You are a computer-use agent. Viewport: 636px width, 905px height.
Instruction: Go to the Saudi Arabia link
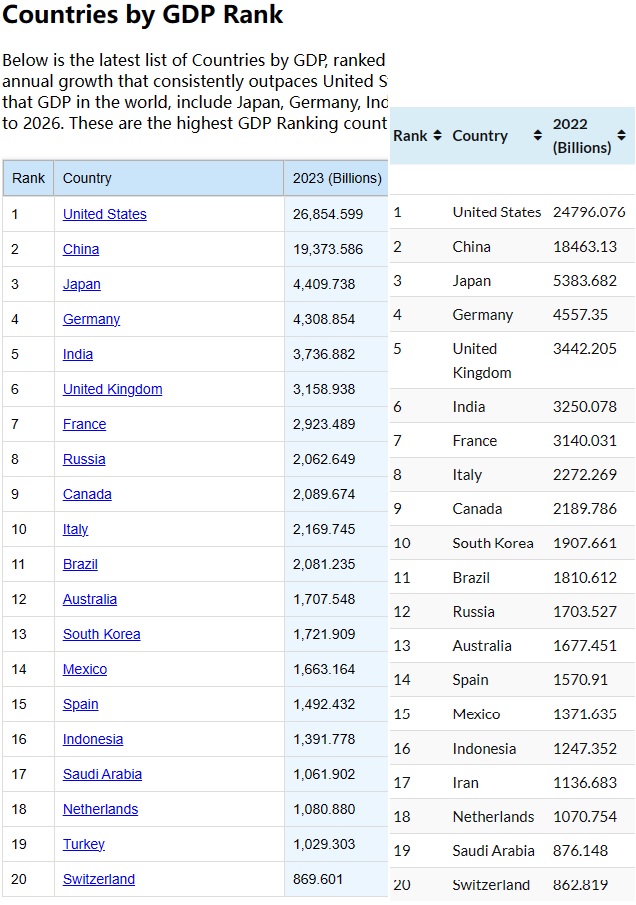pyautogui.click(x=102, y=775)
